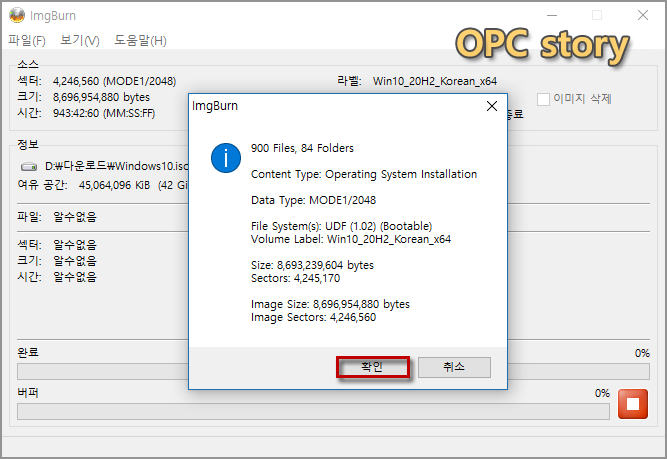Click source sector value '4,246,560 (MODE1/2048)'
Image resolution: width=667 pixels, height=459 pixels.
pos(114,81)
